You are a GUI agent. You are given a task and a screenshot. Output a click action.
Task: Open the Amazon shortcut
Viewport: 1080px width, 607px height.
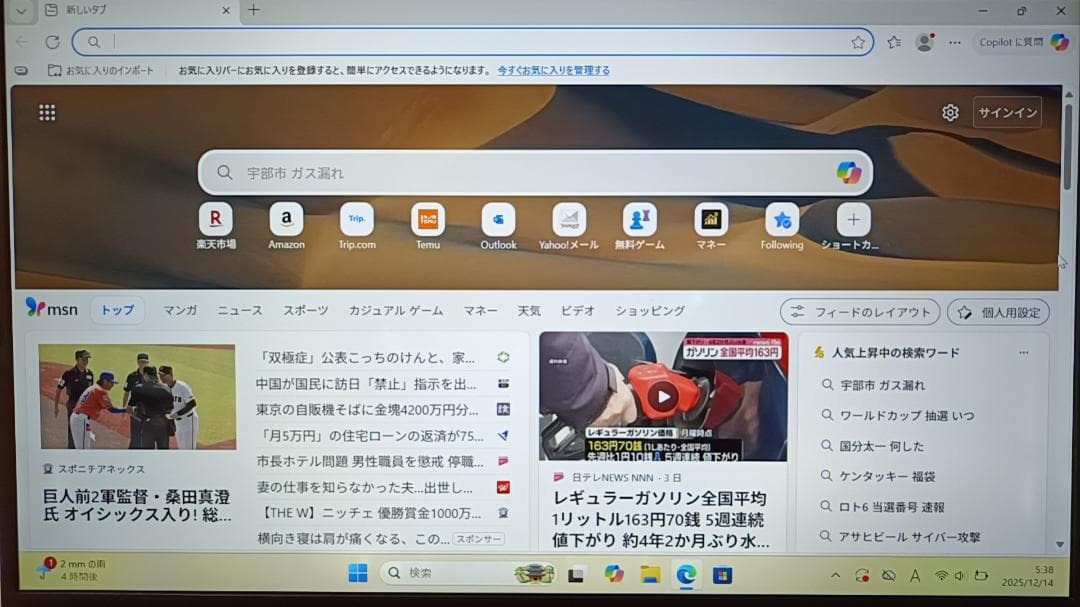pyautogui.click(x=286, y=219)
